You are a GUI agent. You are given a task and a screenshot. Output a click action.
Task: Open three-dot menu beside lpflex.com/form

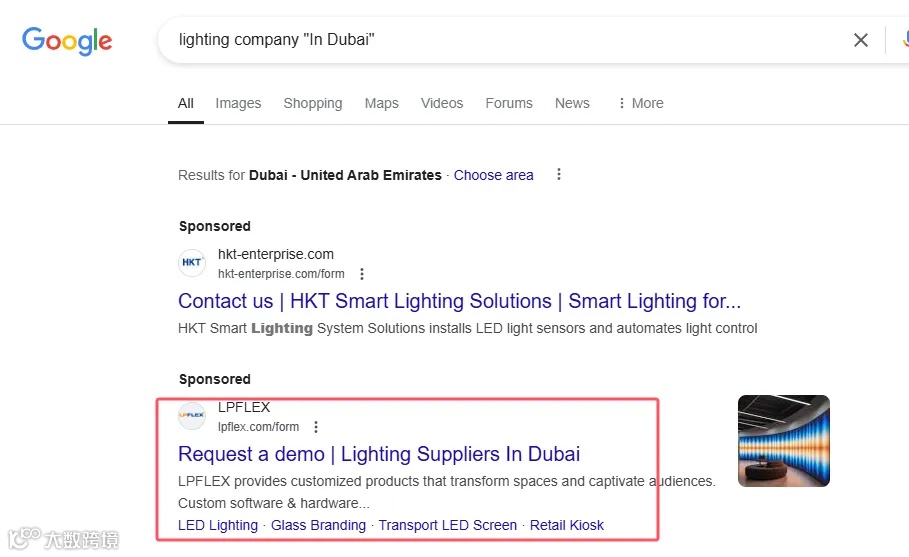(x=316, y=427)
